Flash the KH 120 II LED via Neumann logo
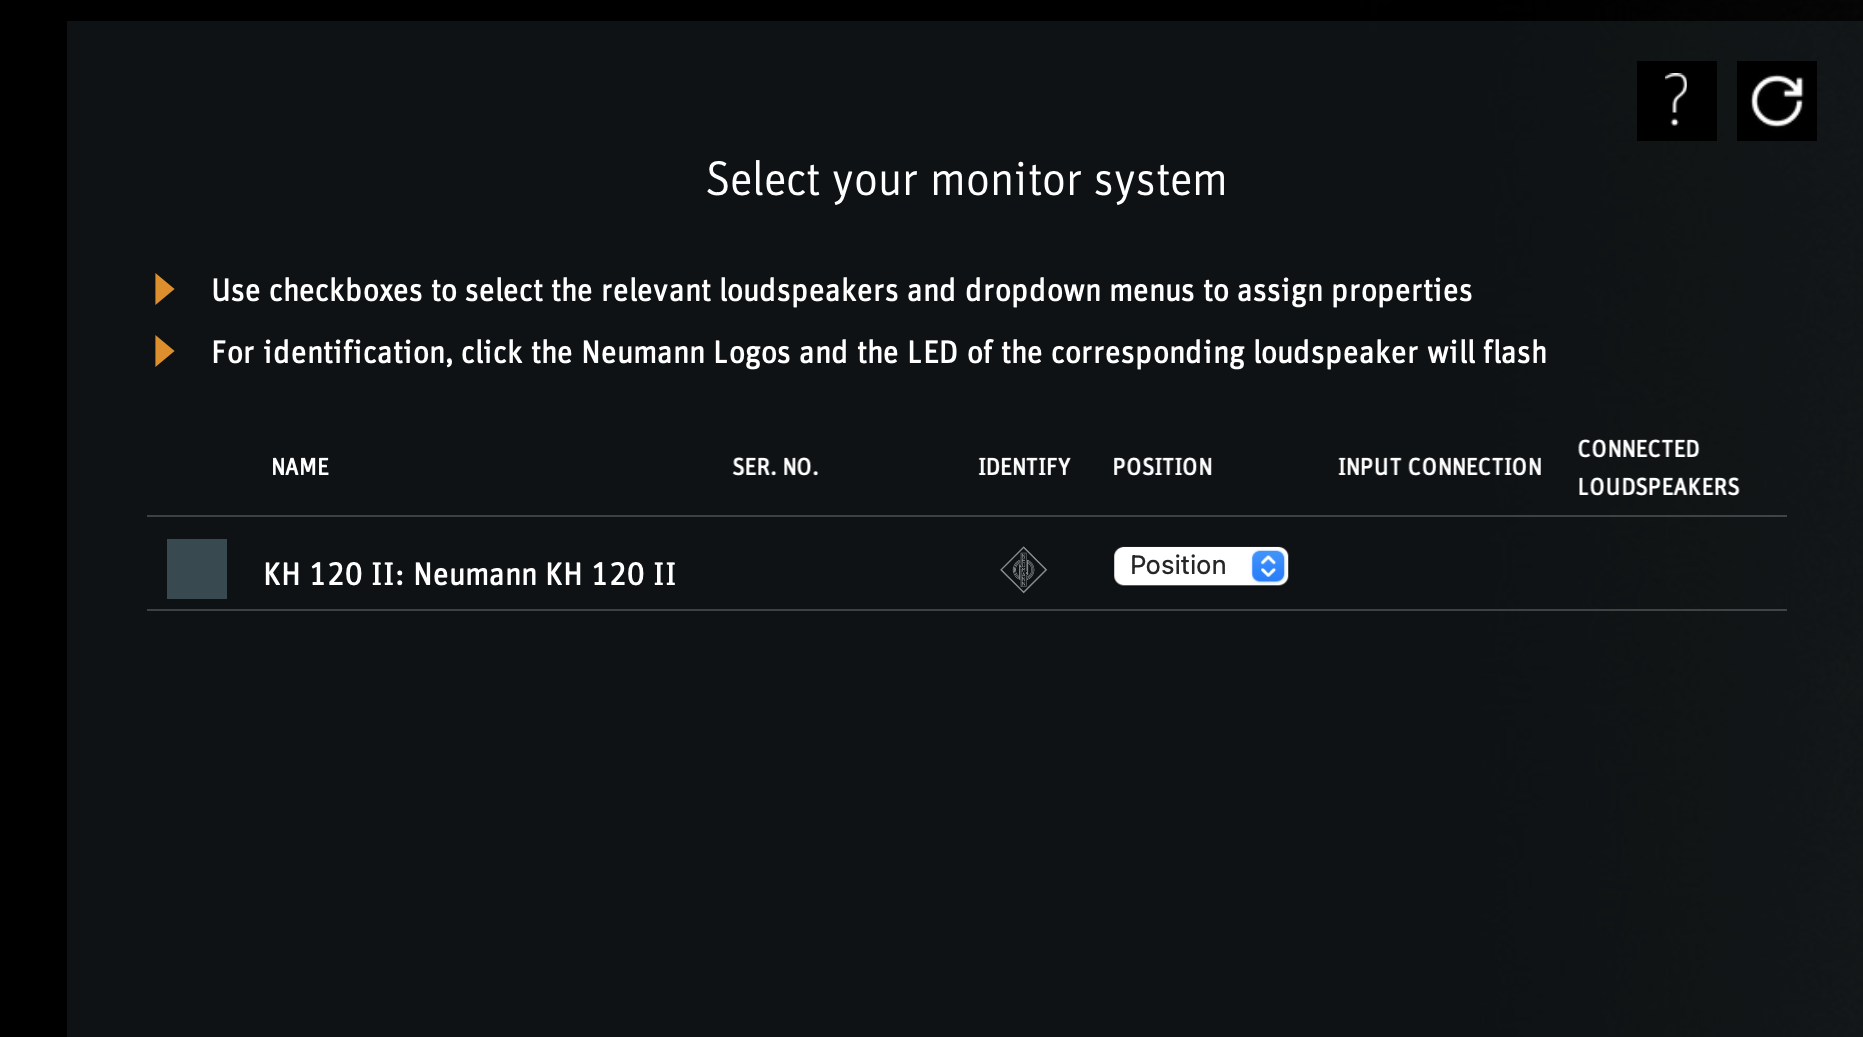This screenshot has height=1037, width=1863. tap(1023, 570)
